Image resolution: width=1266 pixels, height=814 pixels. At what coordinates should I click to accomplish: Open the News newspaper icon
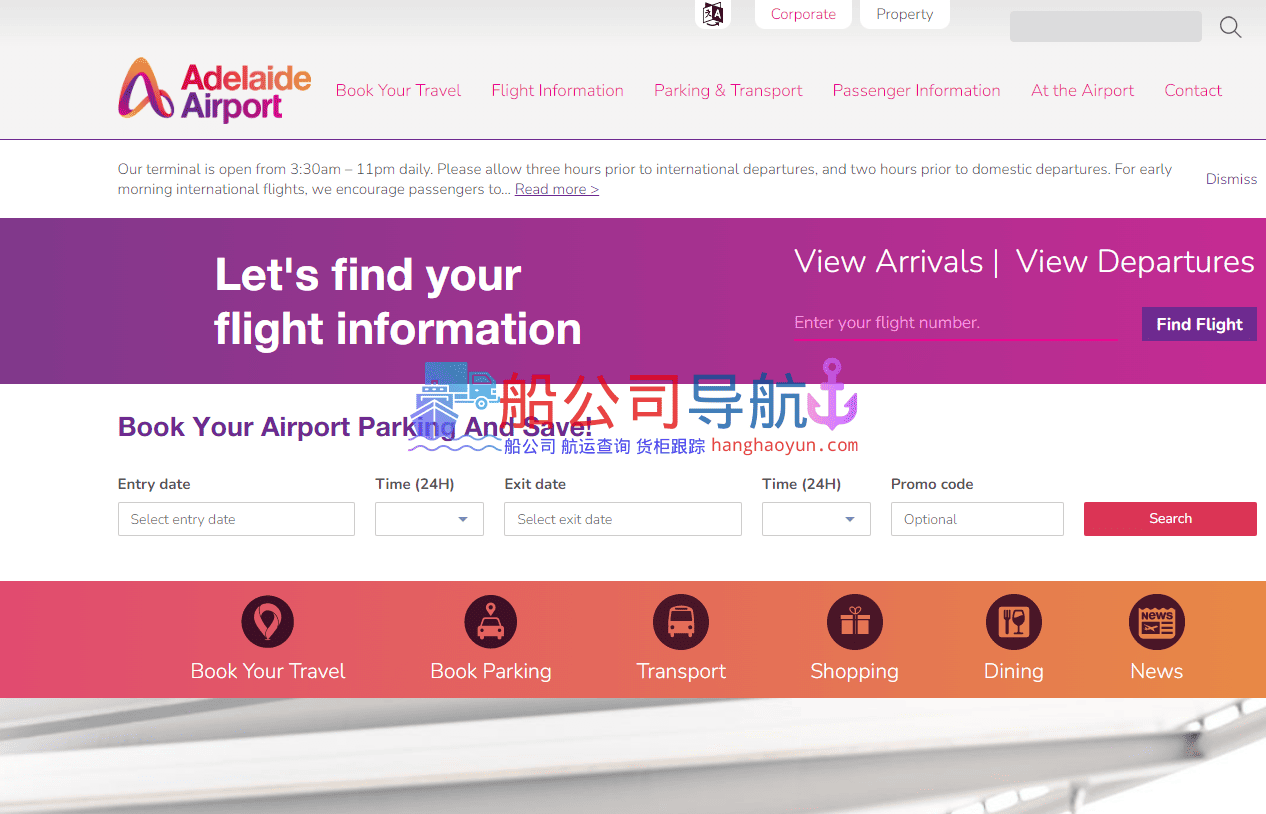point(1156,621)
